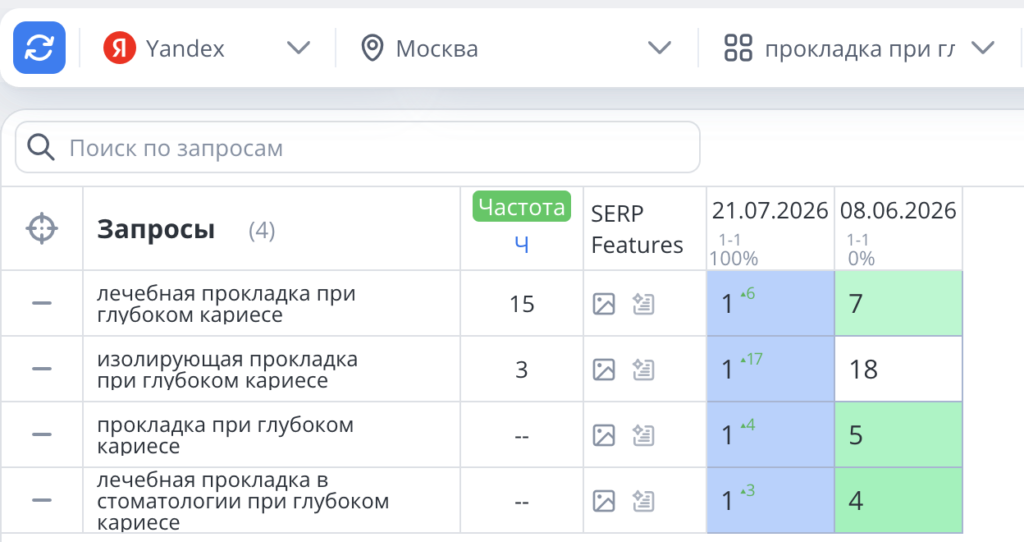Image resolution: width=1024 pixels, height=542 pixels.
Task: Click the Yandex logo icon
Action: (x=120, y=48)
